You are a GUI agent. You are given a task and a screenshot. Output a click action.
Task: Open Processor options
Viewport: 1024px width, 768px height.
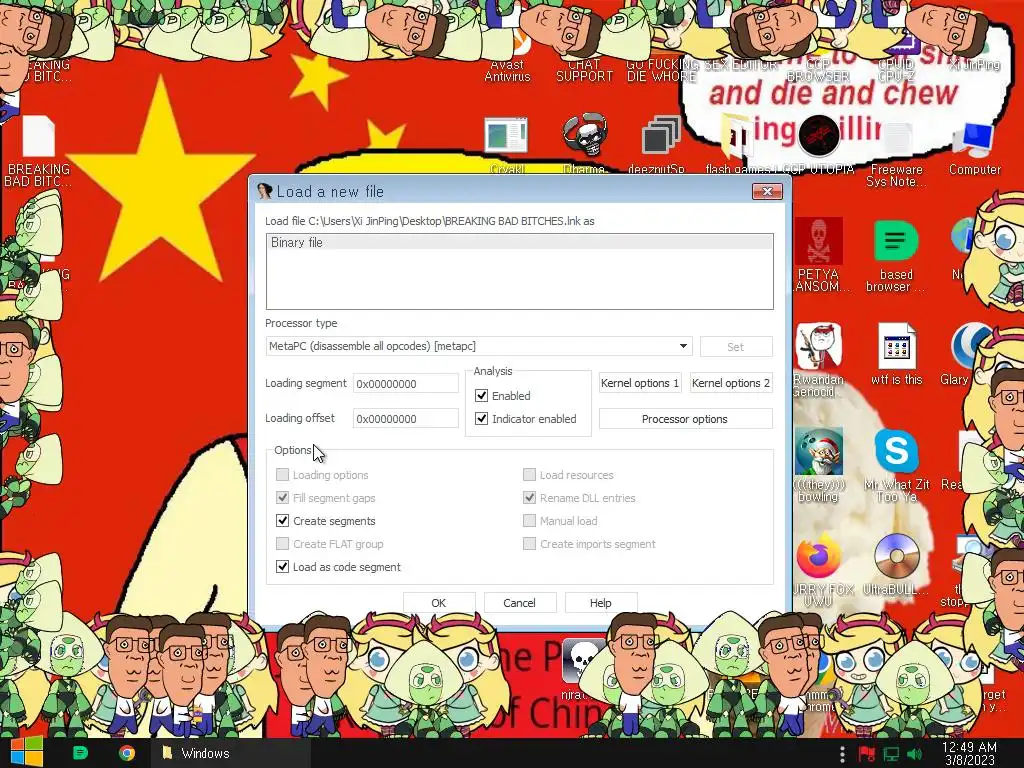[x=685, y=419]
